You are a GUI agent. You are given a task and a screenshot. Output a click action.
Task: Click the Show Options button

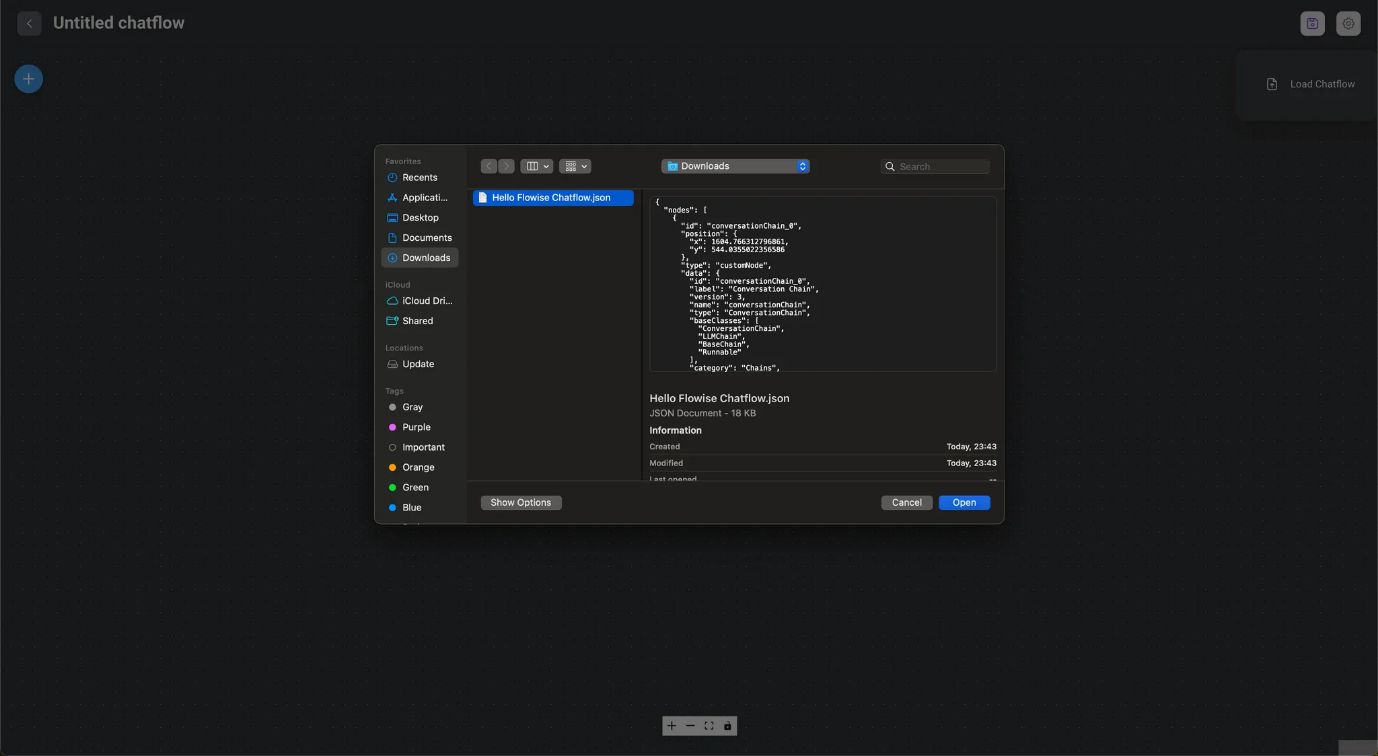click(521, 503)
